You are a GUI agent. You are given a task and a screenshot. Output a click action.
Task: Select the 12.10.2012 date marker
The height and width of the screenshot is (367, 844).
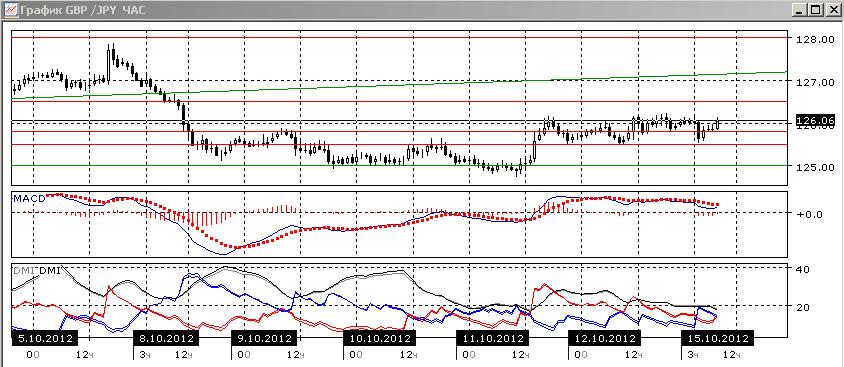click(x=605, y=338)
